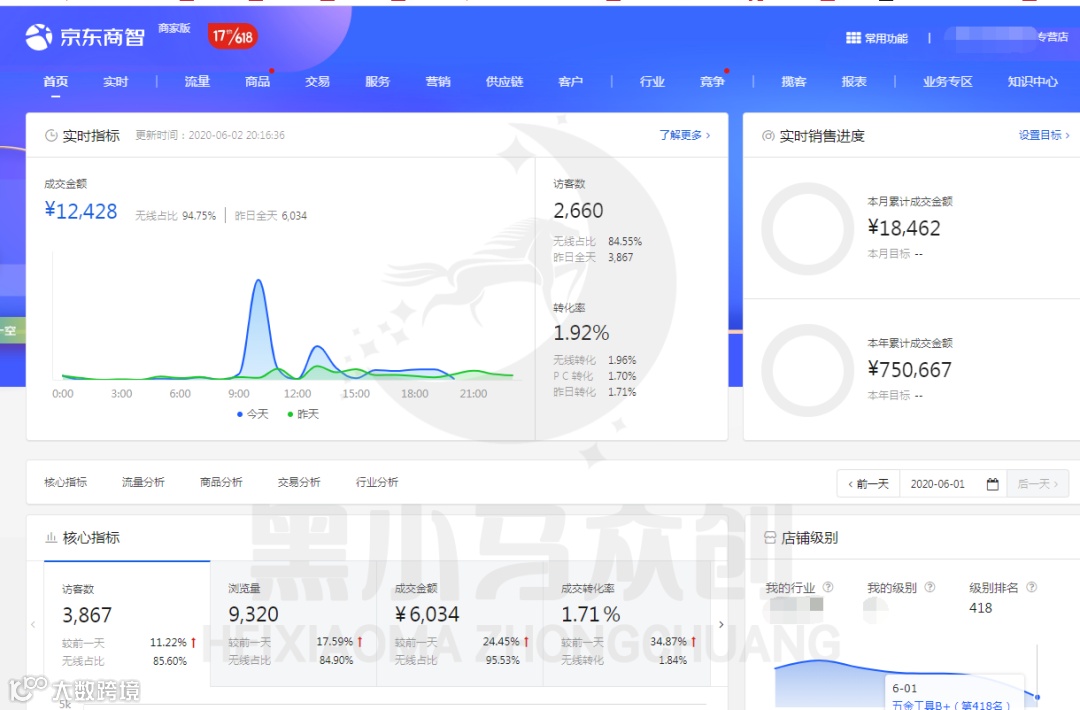Click the right arrow of metric cards
This screenshot has width=1080, height=710.
[721, 625]
